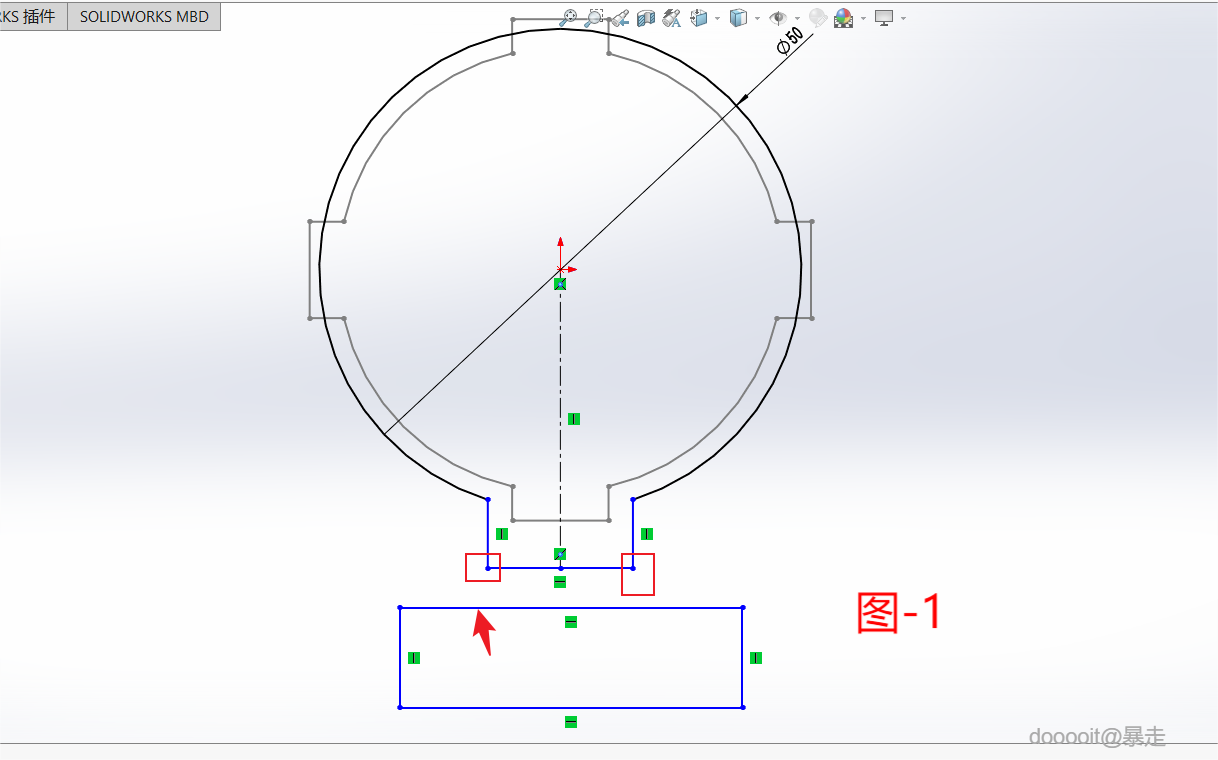Open the Apply Scene dropdown arrow
This screenshot has width=1218, height=760.
[863, 18]
